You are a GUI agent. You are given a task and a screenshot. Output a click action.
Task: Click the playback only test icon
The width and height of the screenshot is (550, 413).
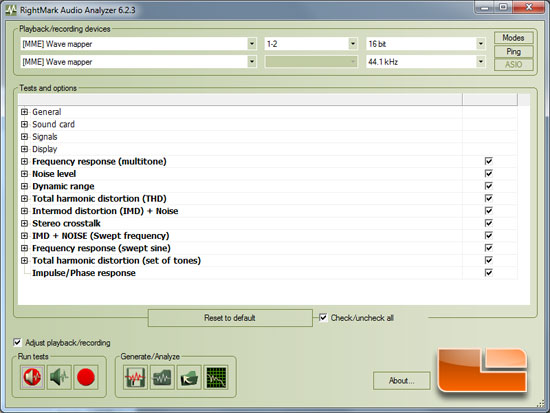(32, 377)
